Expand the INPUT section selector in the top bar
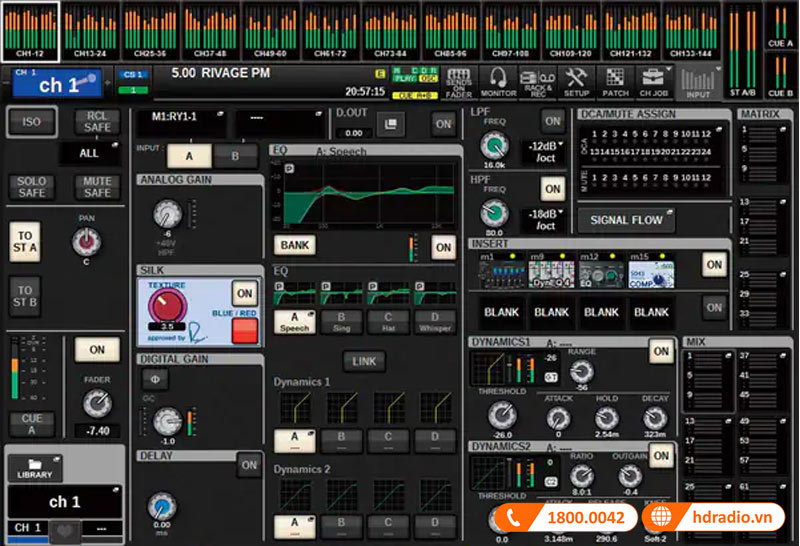This screenshot has width=800, height=546. pos(699,83)
